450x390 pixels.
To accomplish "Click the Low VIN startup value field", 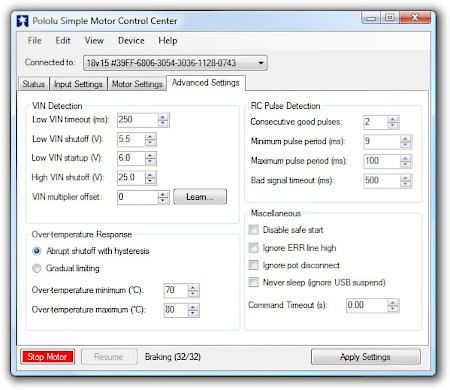I will pyautogui.click(x=131, y=158).
